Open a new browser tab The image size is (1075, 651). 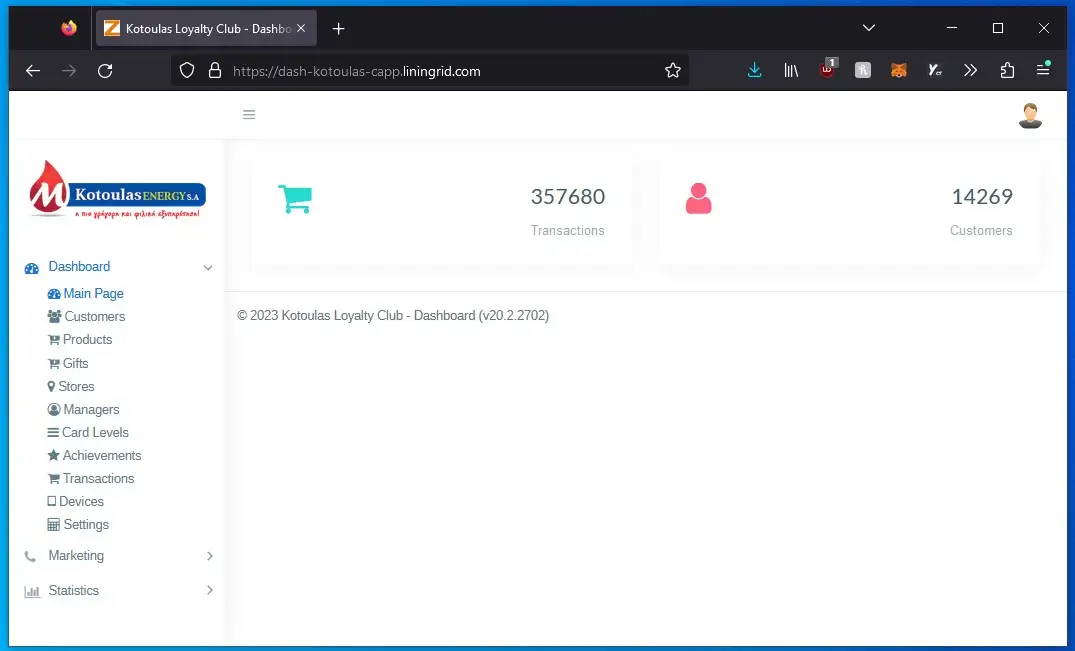click(x=338, y=29)
